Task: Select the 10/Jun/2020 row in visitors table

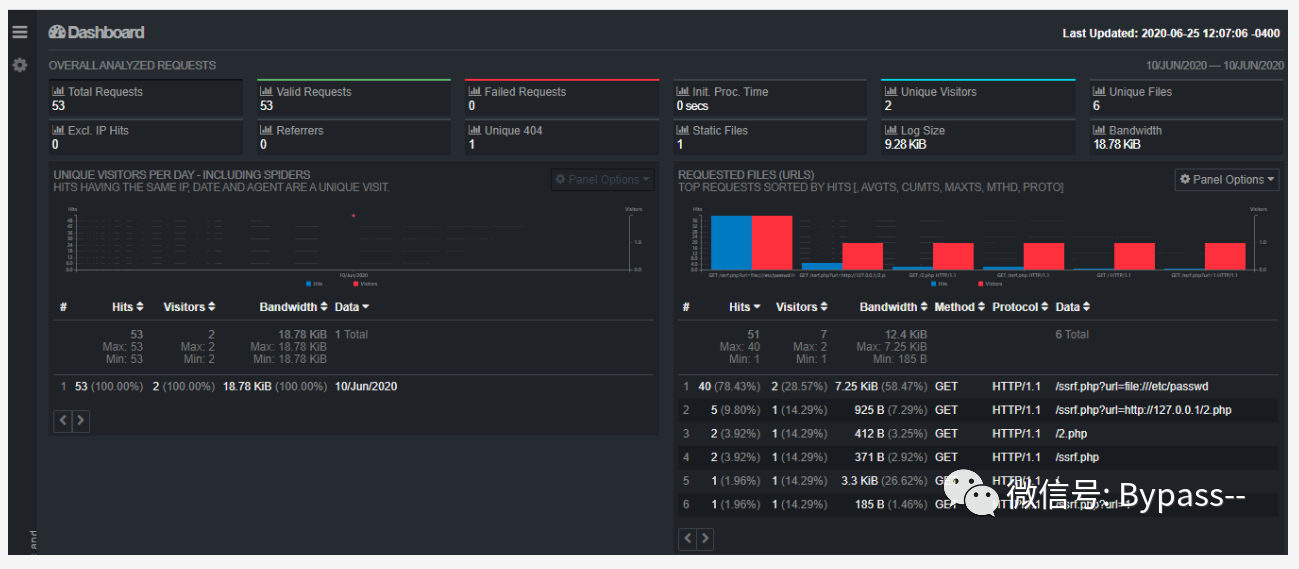Action: pos(366,386)
